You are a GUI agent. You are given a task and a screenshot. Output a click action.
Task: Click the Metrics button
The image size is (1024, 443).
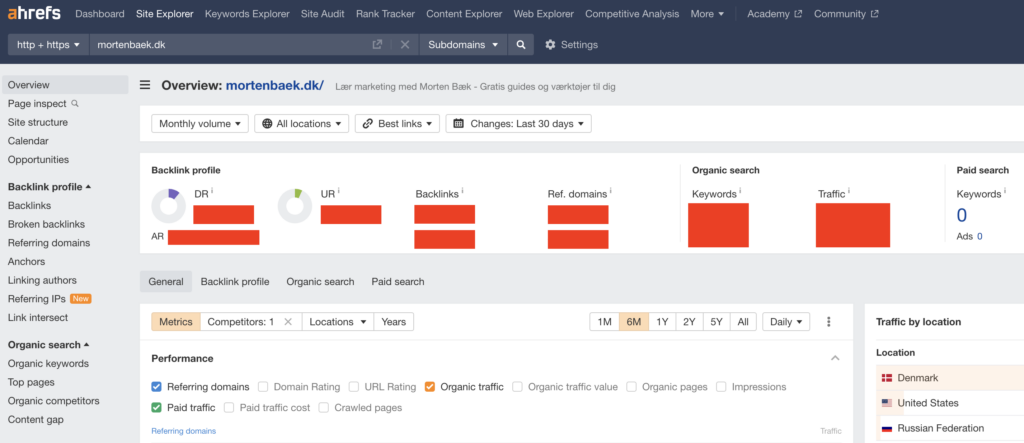click(x=176, y=321)
